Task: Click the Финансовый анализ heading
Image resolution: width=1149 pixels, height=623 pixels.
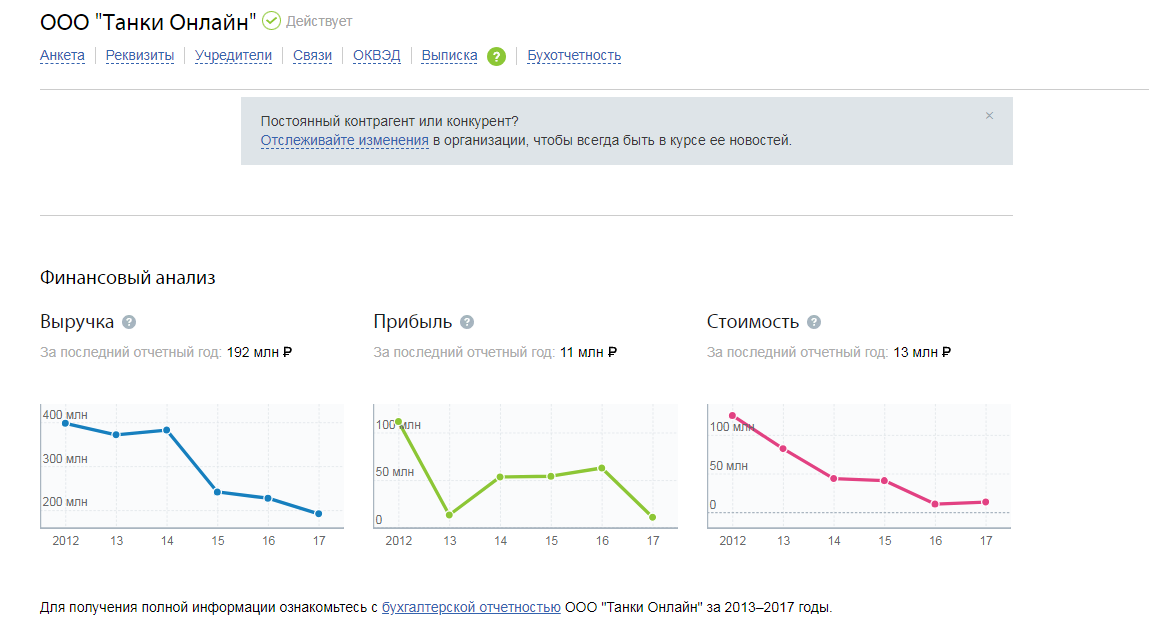Action: (x=128, y=278)
